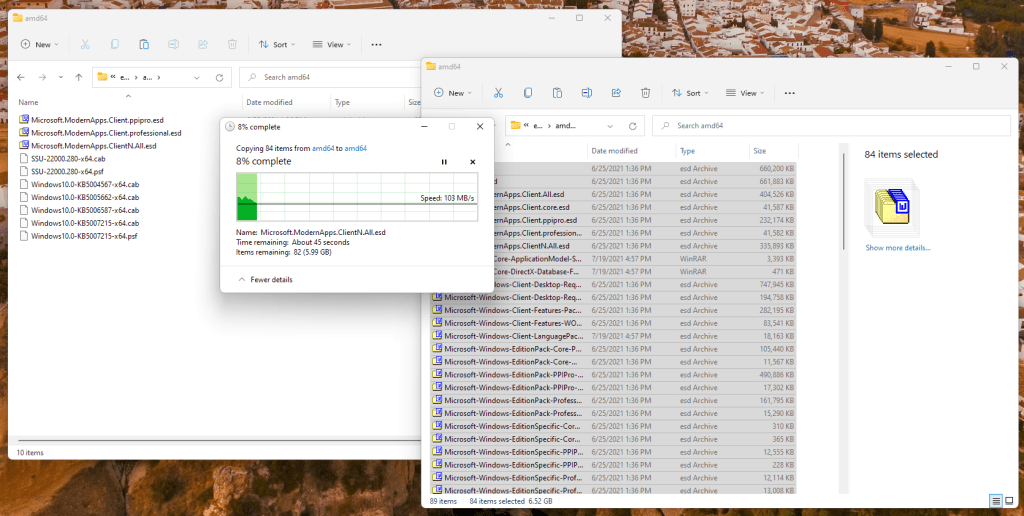
Task: Click Share icon in left window toolbar
Action: (202, 44)
